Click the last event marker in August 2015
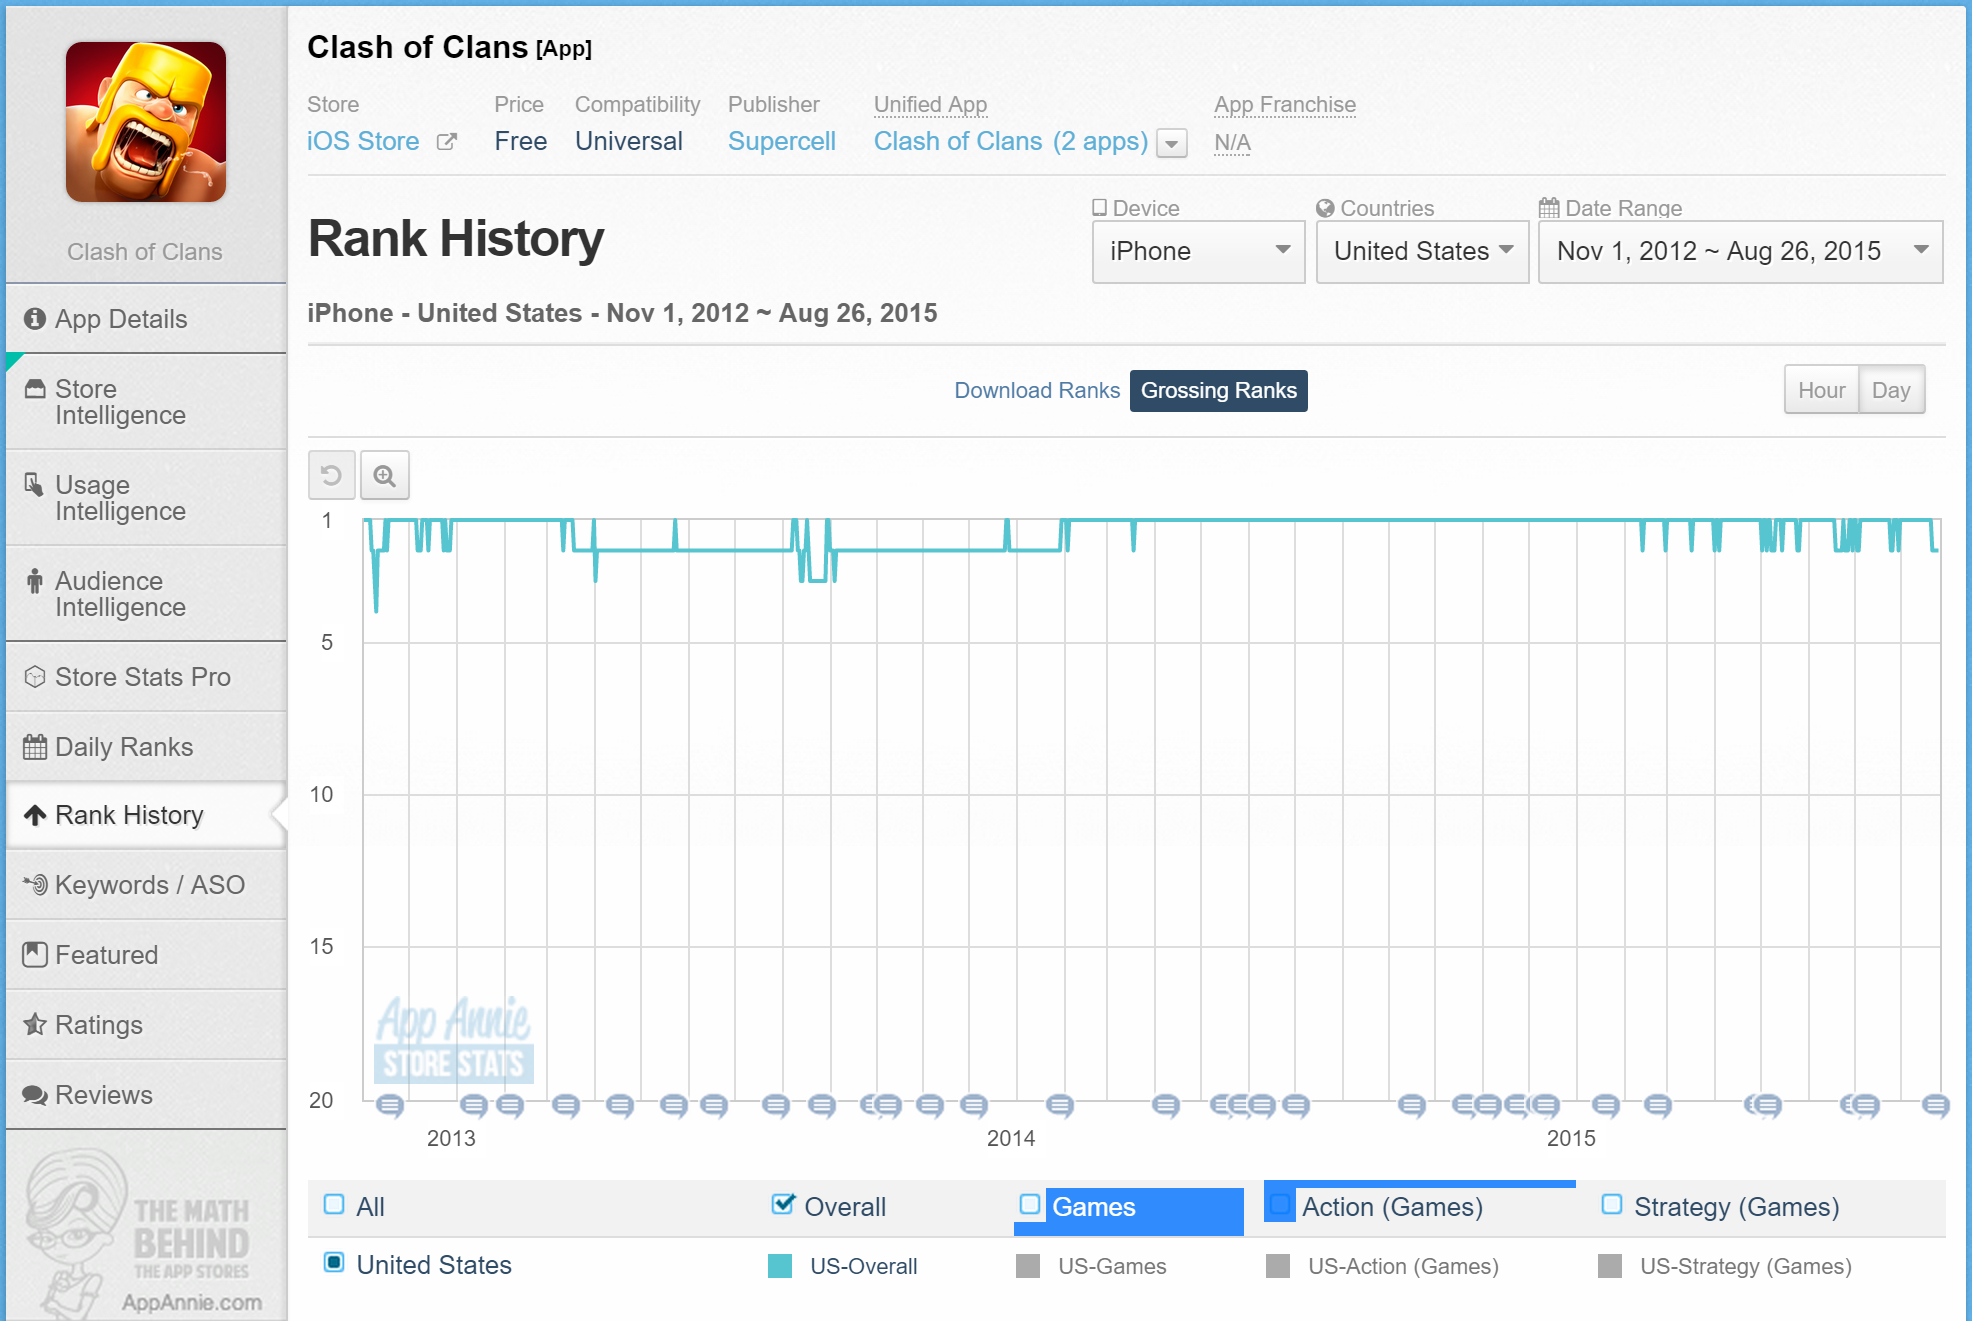Screen dimensions: 1972x1321 click(1936, 1105)
